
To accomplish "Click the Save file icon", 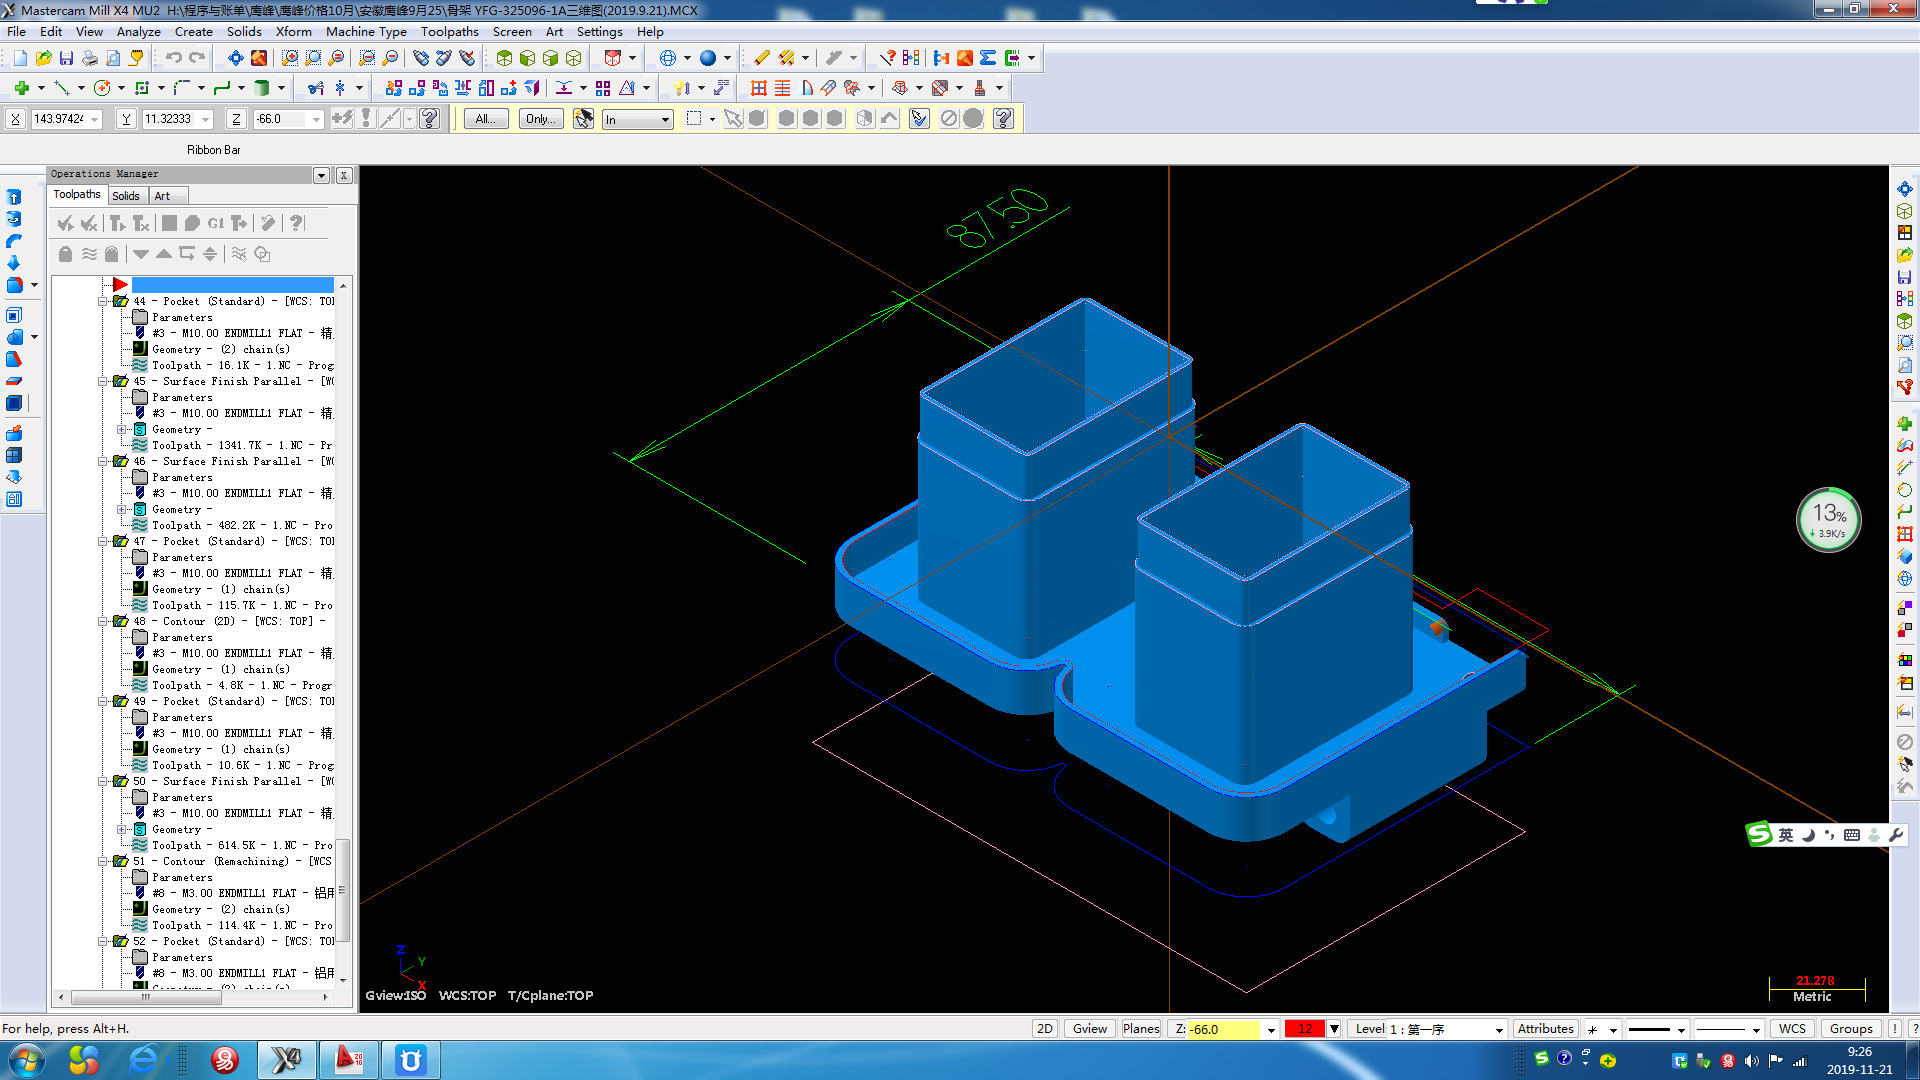I will click(66, 58).
